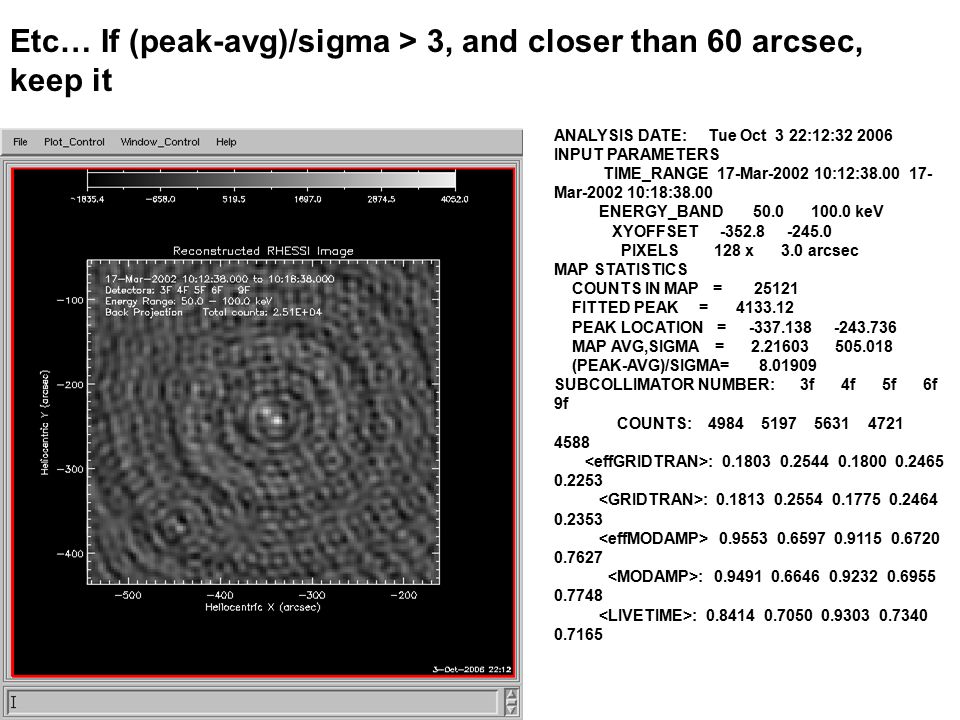This screenshot has width=960, height=720.
Task: Click the color bar value 4052.0
Action: (x=454, y=200)
